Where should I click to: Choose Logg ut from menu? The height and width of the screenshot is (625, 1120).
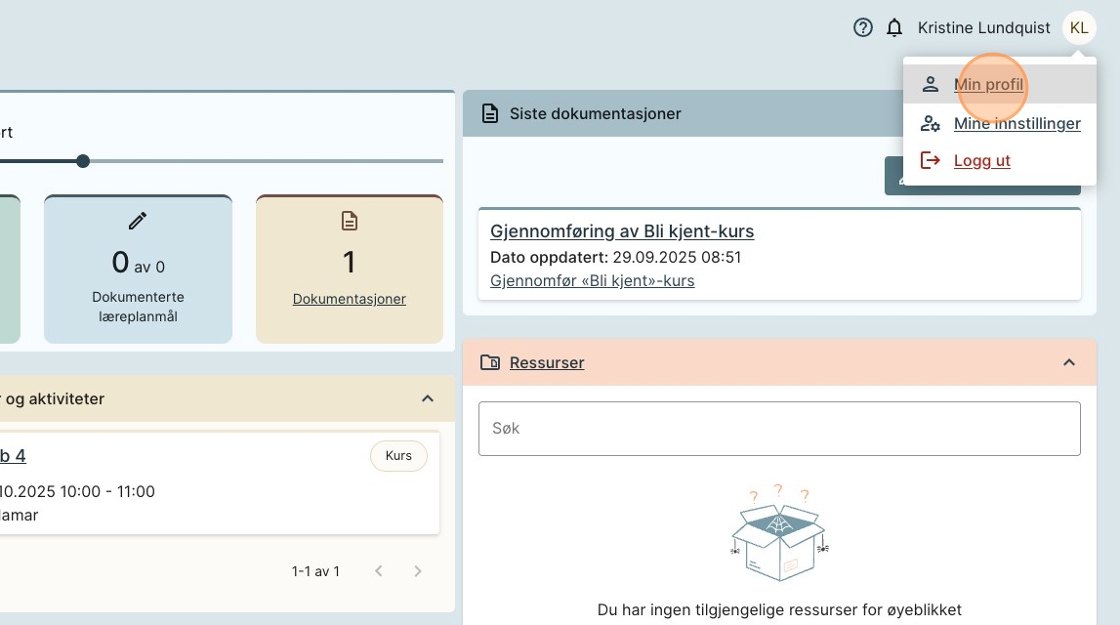click(981, 160)
